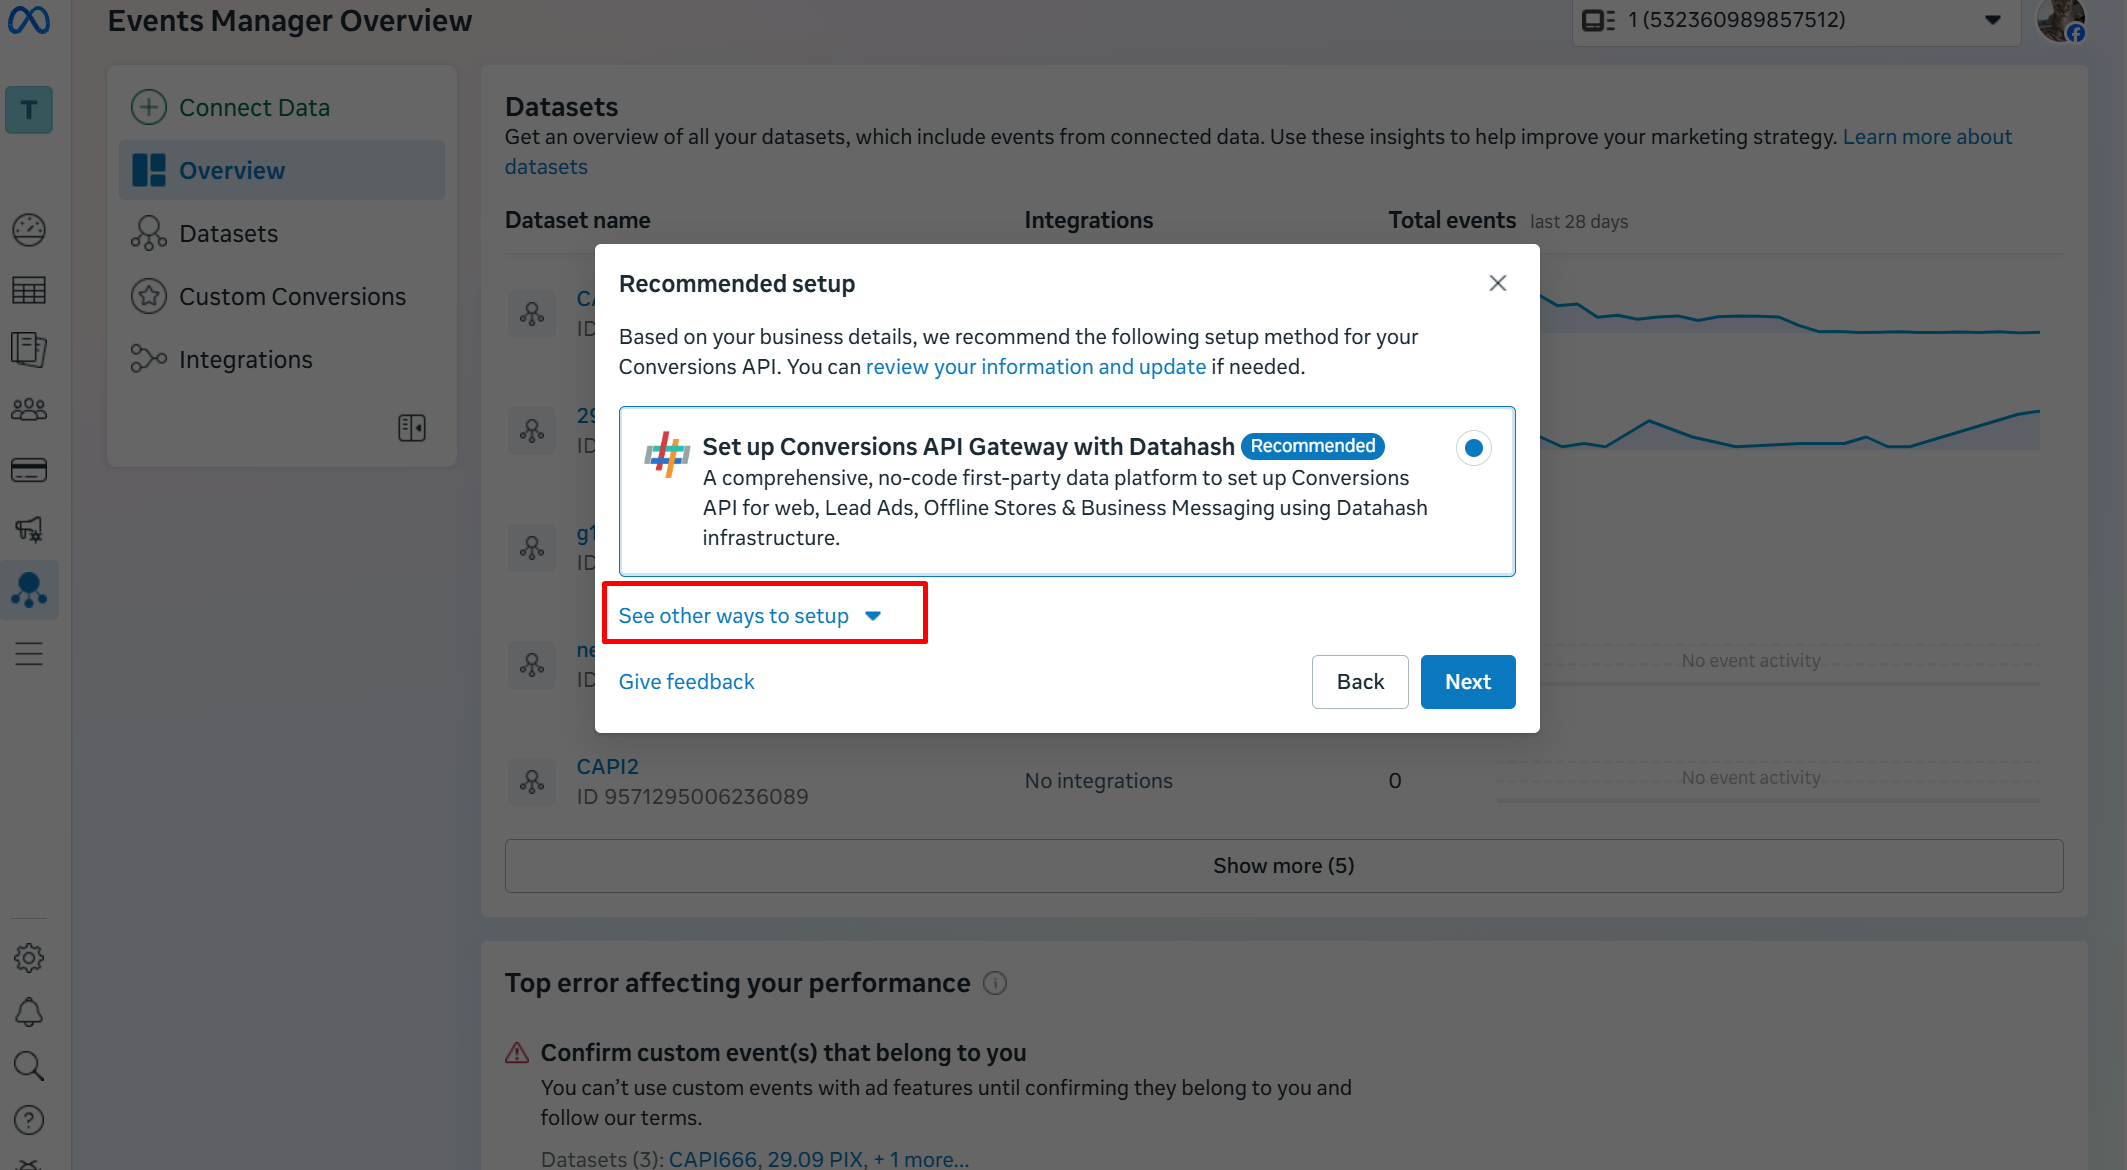Open the billing card icon in left rail
The height and width of the screenshot is (1170, 2127).
click(x=29, y=470)
